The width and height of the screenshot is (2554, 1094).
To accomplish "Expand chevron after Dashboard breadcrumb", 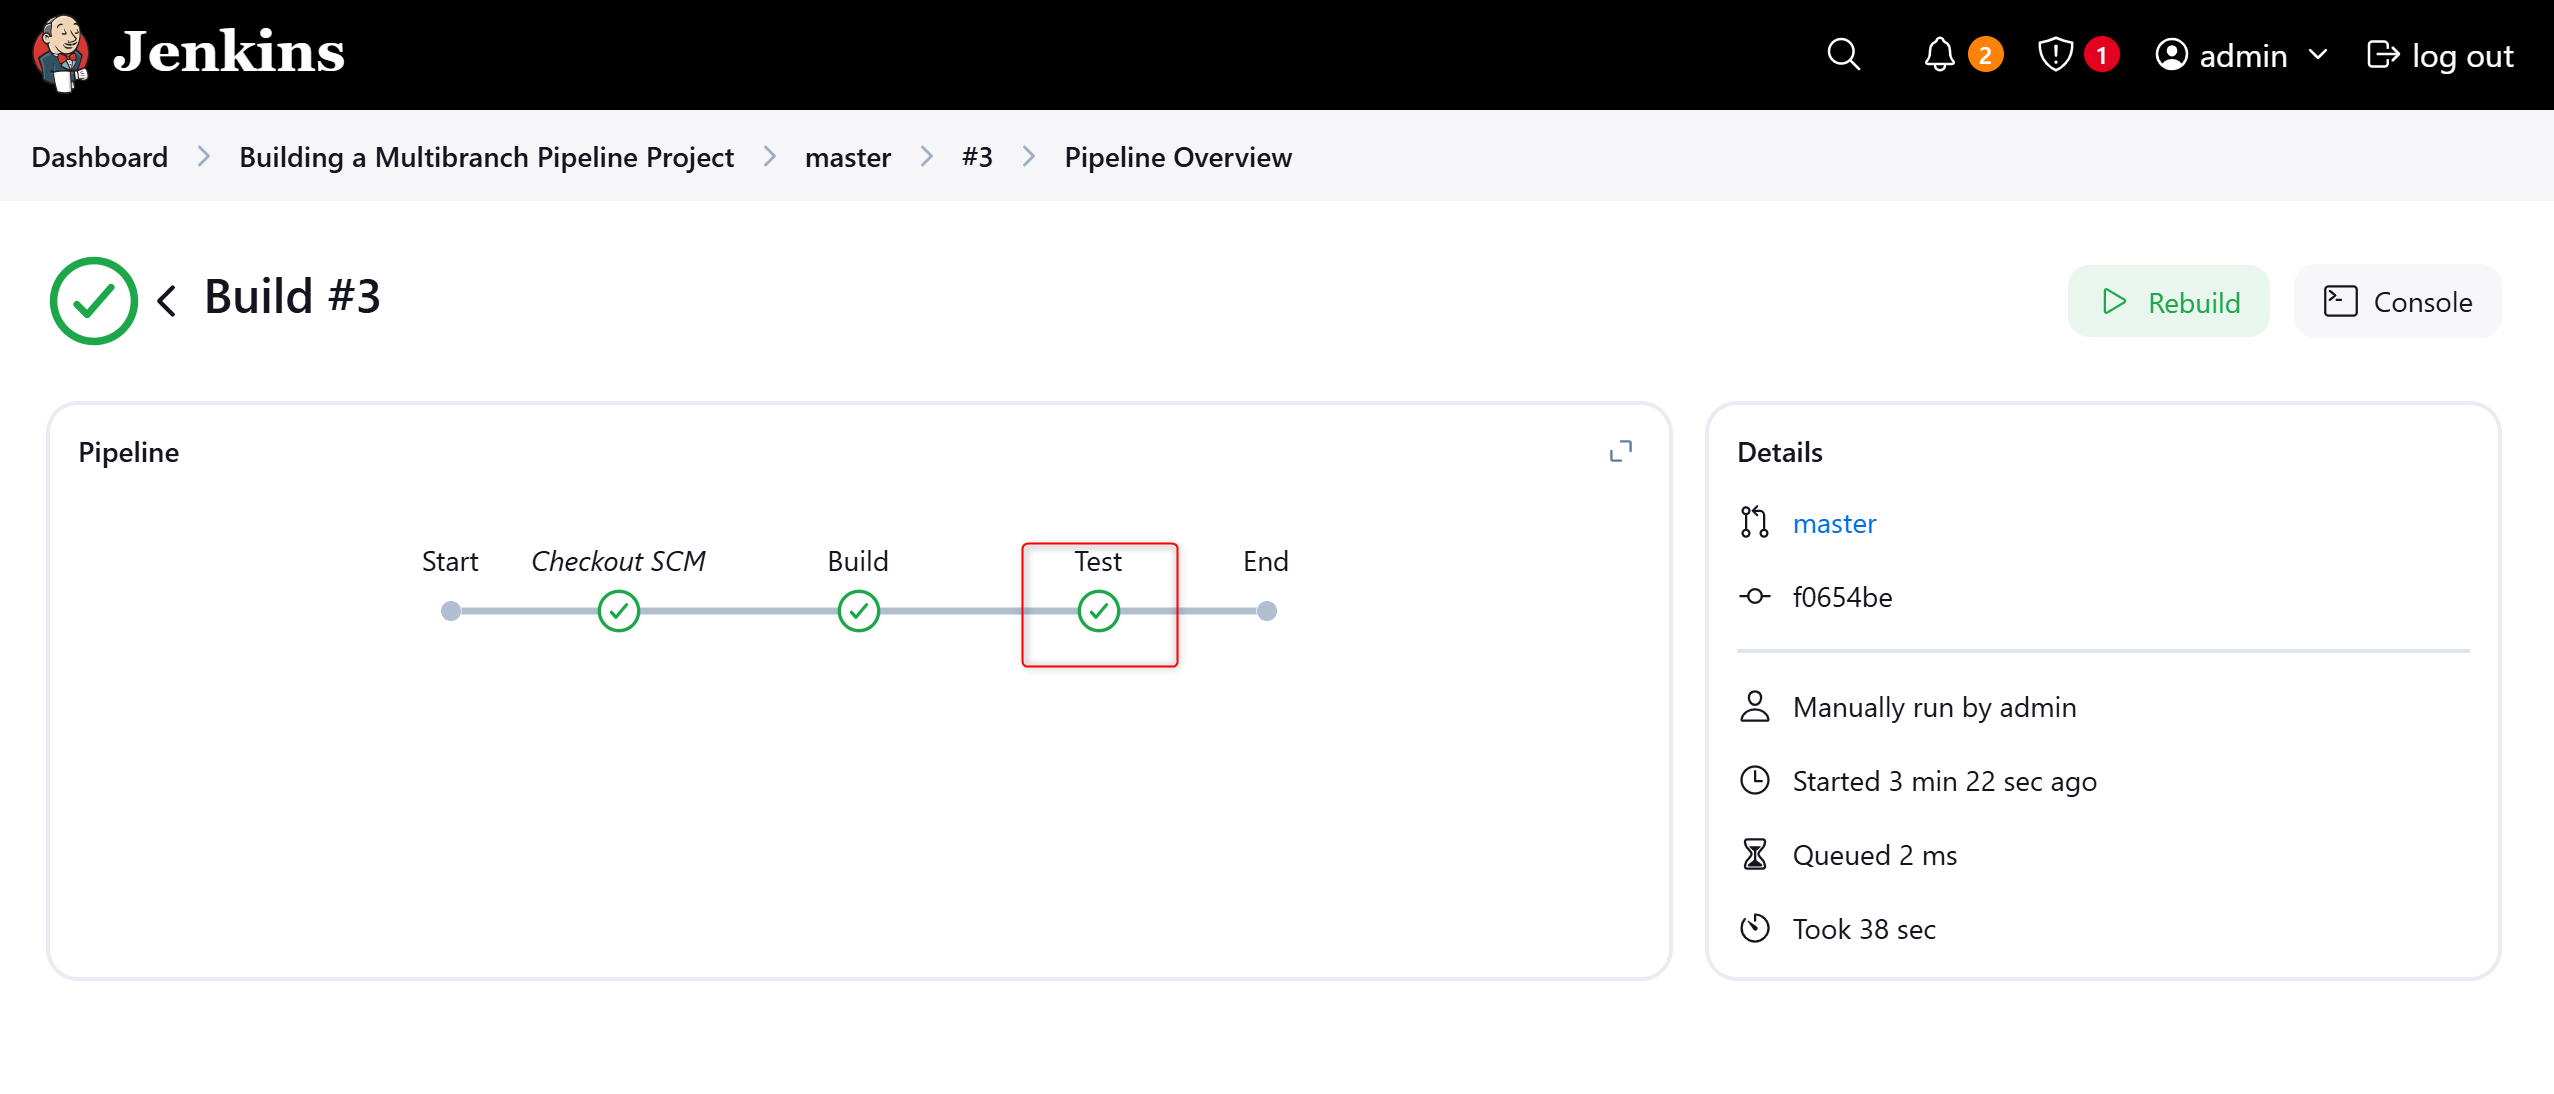I will click(x=204, y=157).
